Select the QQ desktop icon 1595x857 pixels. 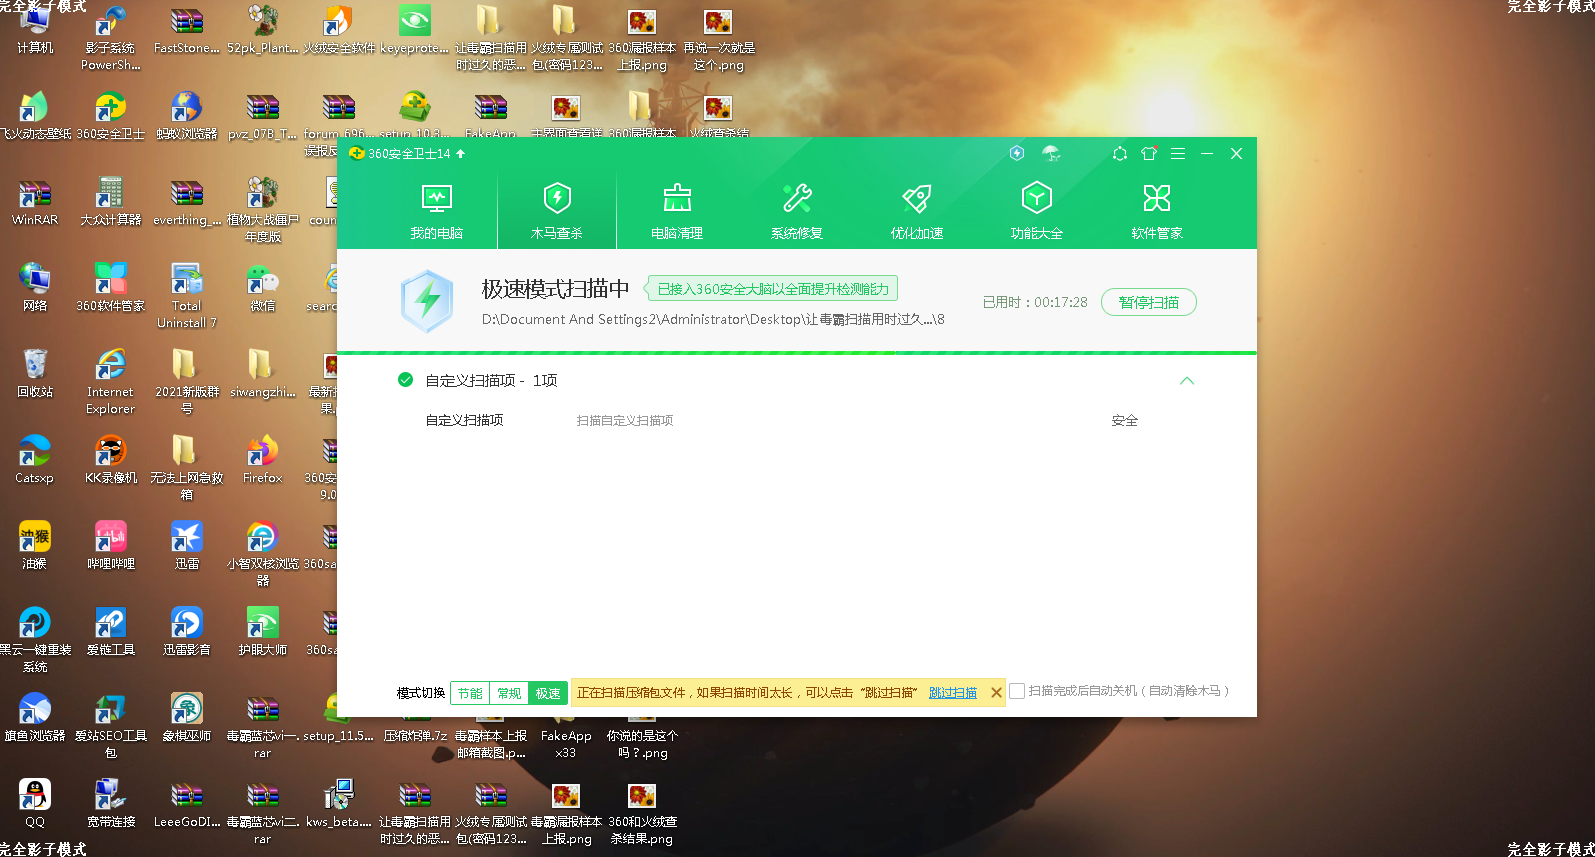pyautogui.click(x=35, y=804)
